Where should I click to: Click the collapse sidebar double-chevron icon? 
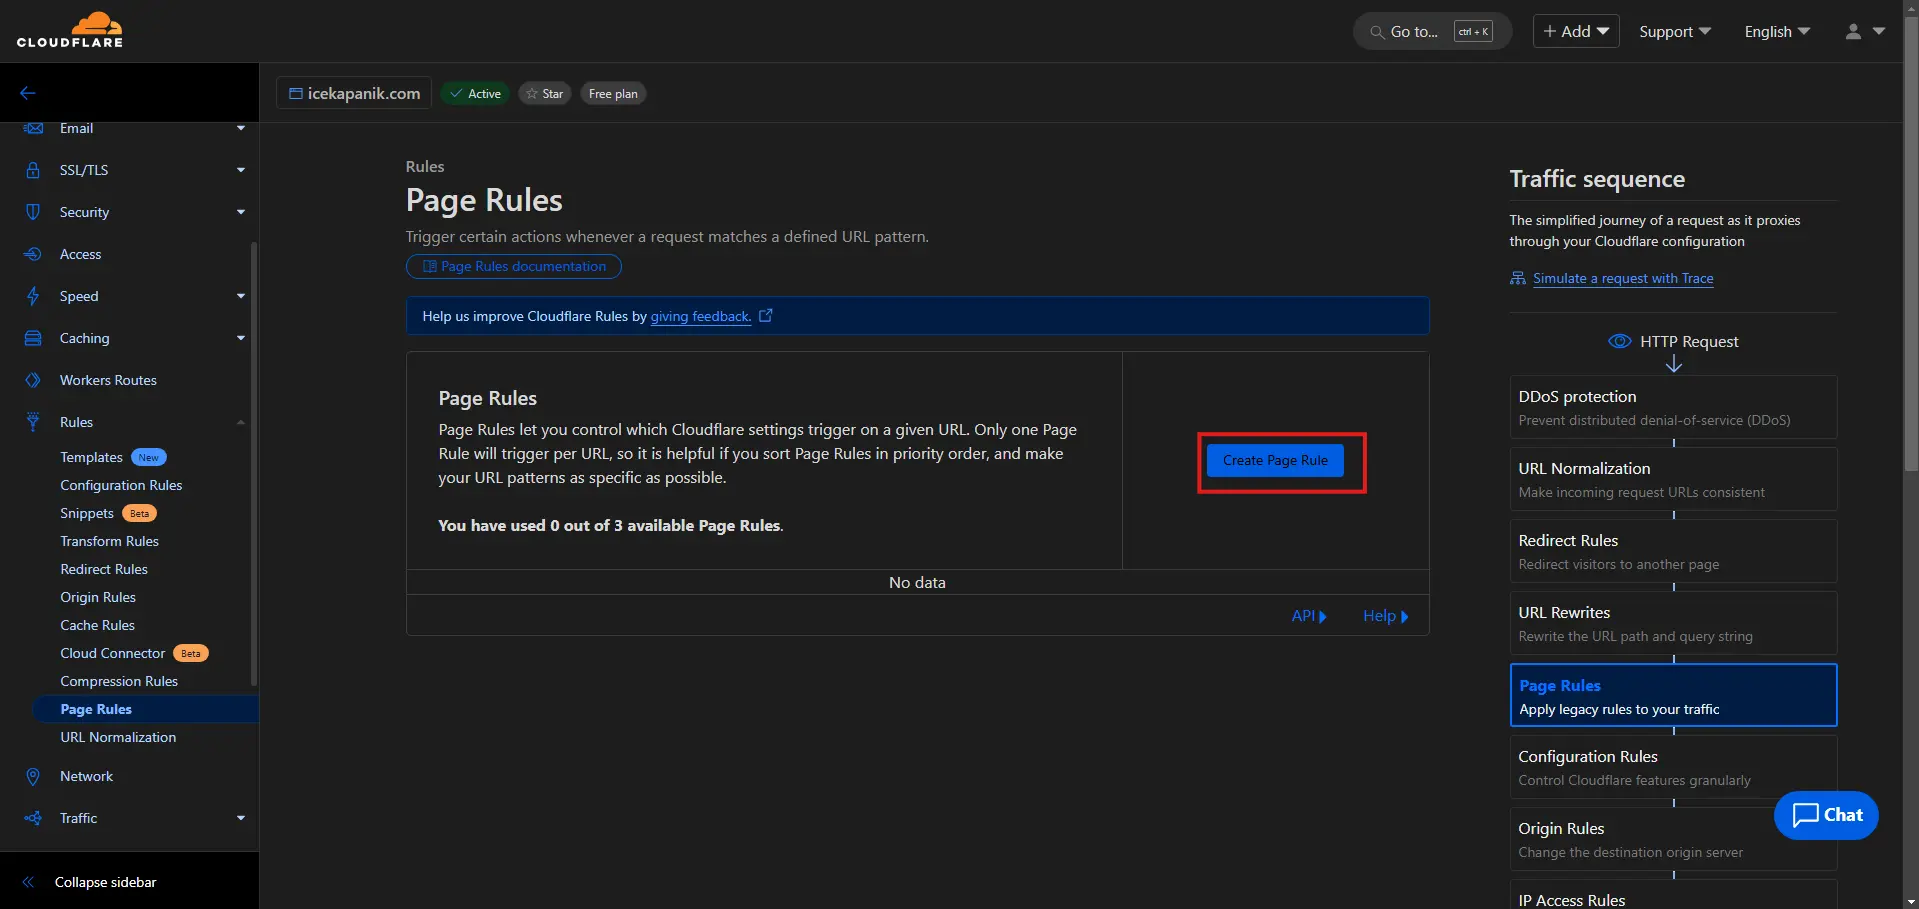coord(28,882)
